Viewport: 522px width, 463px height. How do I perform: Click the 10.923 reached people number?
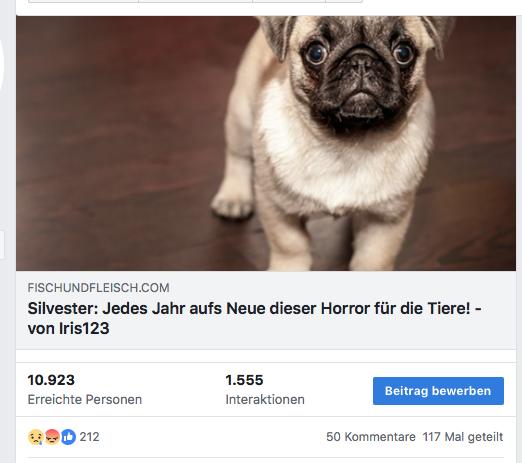tap(51, 380)
